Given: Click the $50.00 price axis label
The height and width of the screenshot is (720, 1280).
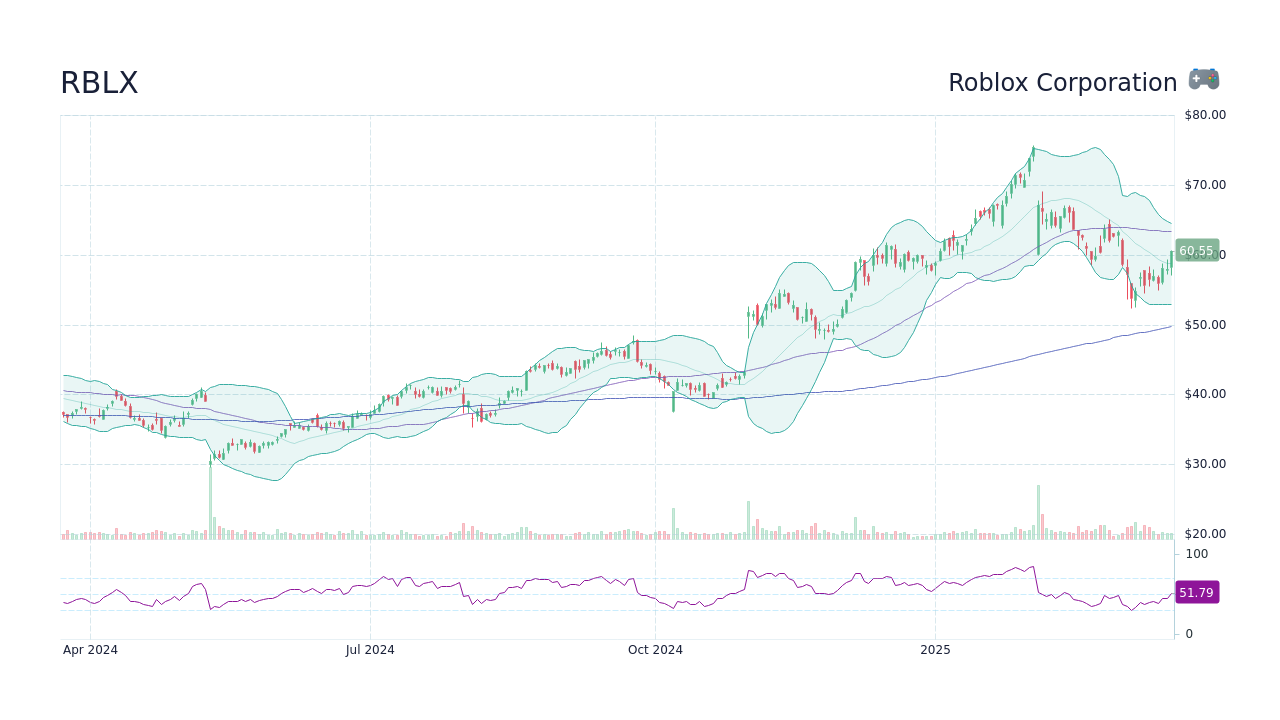Looking at the screenshot, I should click(x=1205, y=325).
